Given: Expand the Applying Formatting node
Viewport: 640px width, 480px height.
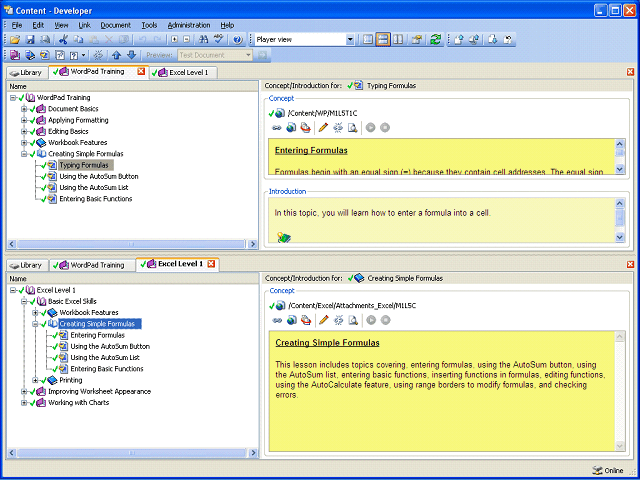Looking at the screenshot, I should (24, 120).
